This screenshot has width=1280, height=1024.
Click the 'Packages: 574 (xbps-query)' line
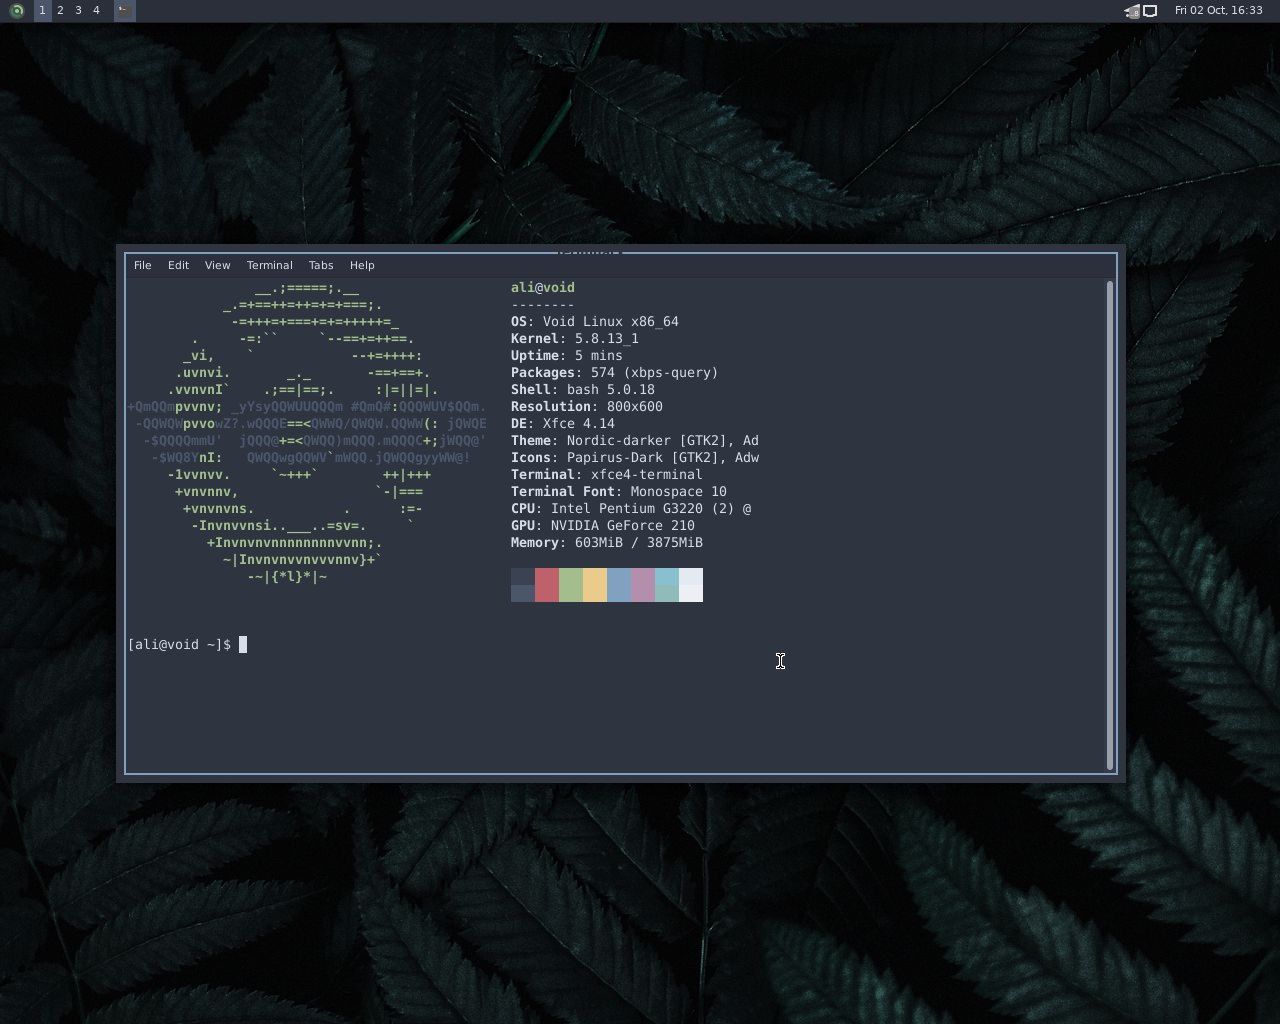615,373
